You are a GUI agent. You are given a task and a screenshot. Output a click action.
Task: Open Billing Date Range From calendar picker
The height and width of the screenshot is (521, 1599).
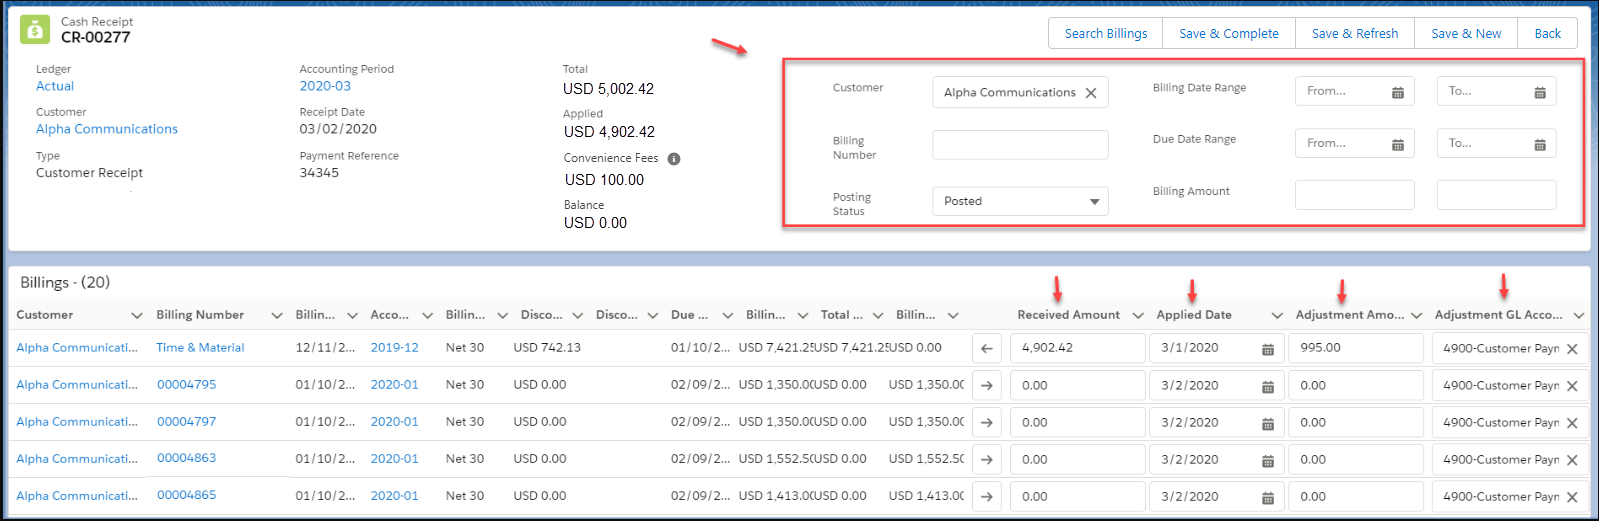click(x=1397, y=92)
